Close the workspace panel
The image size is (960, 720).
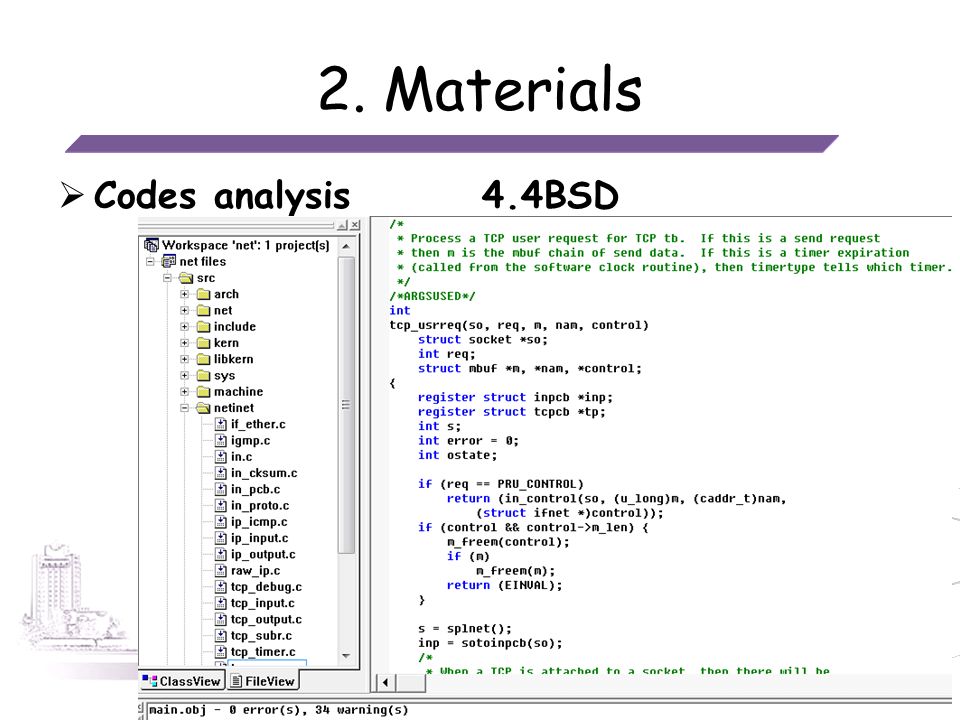pos(354,225)
